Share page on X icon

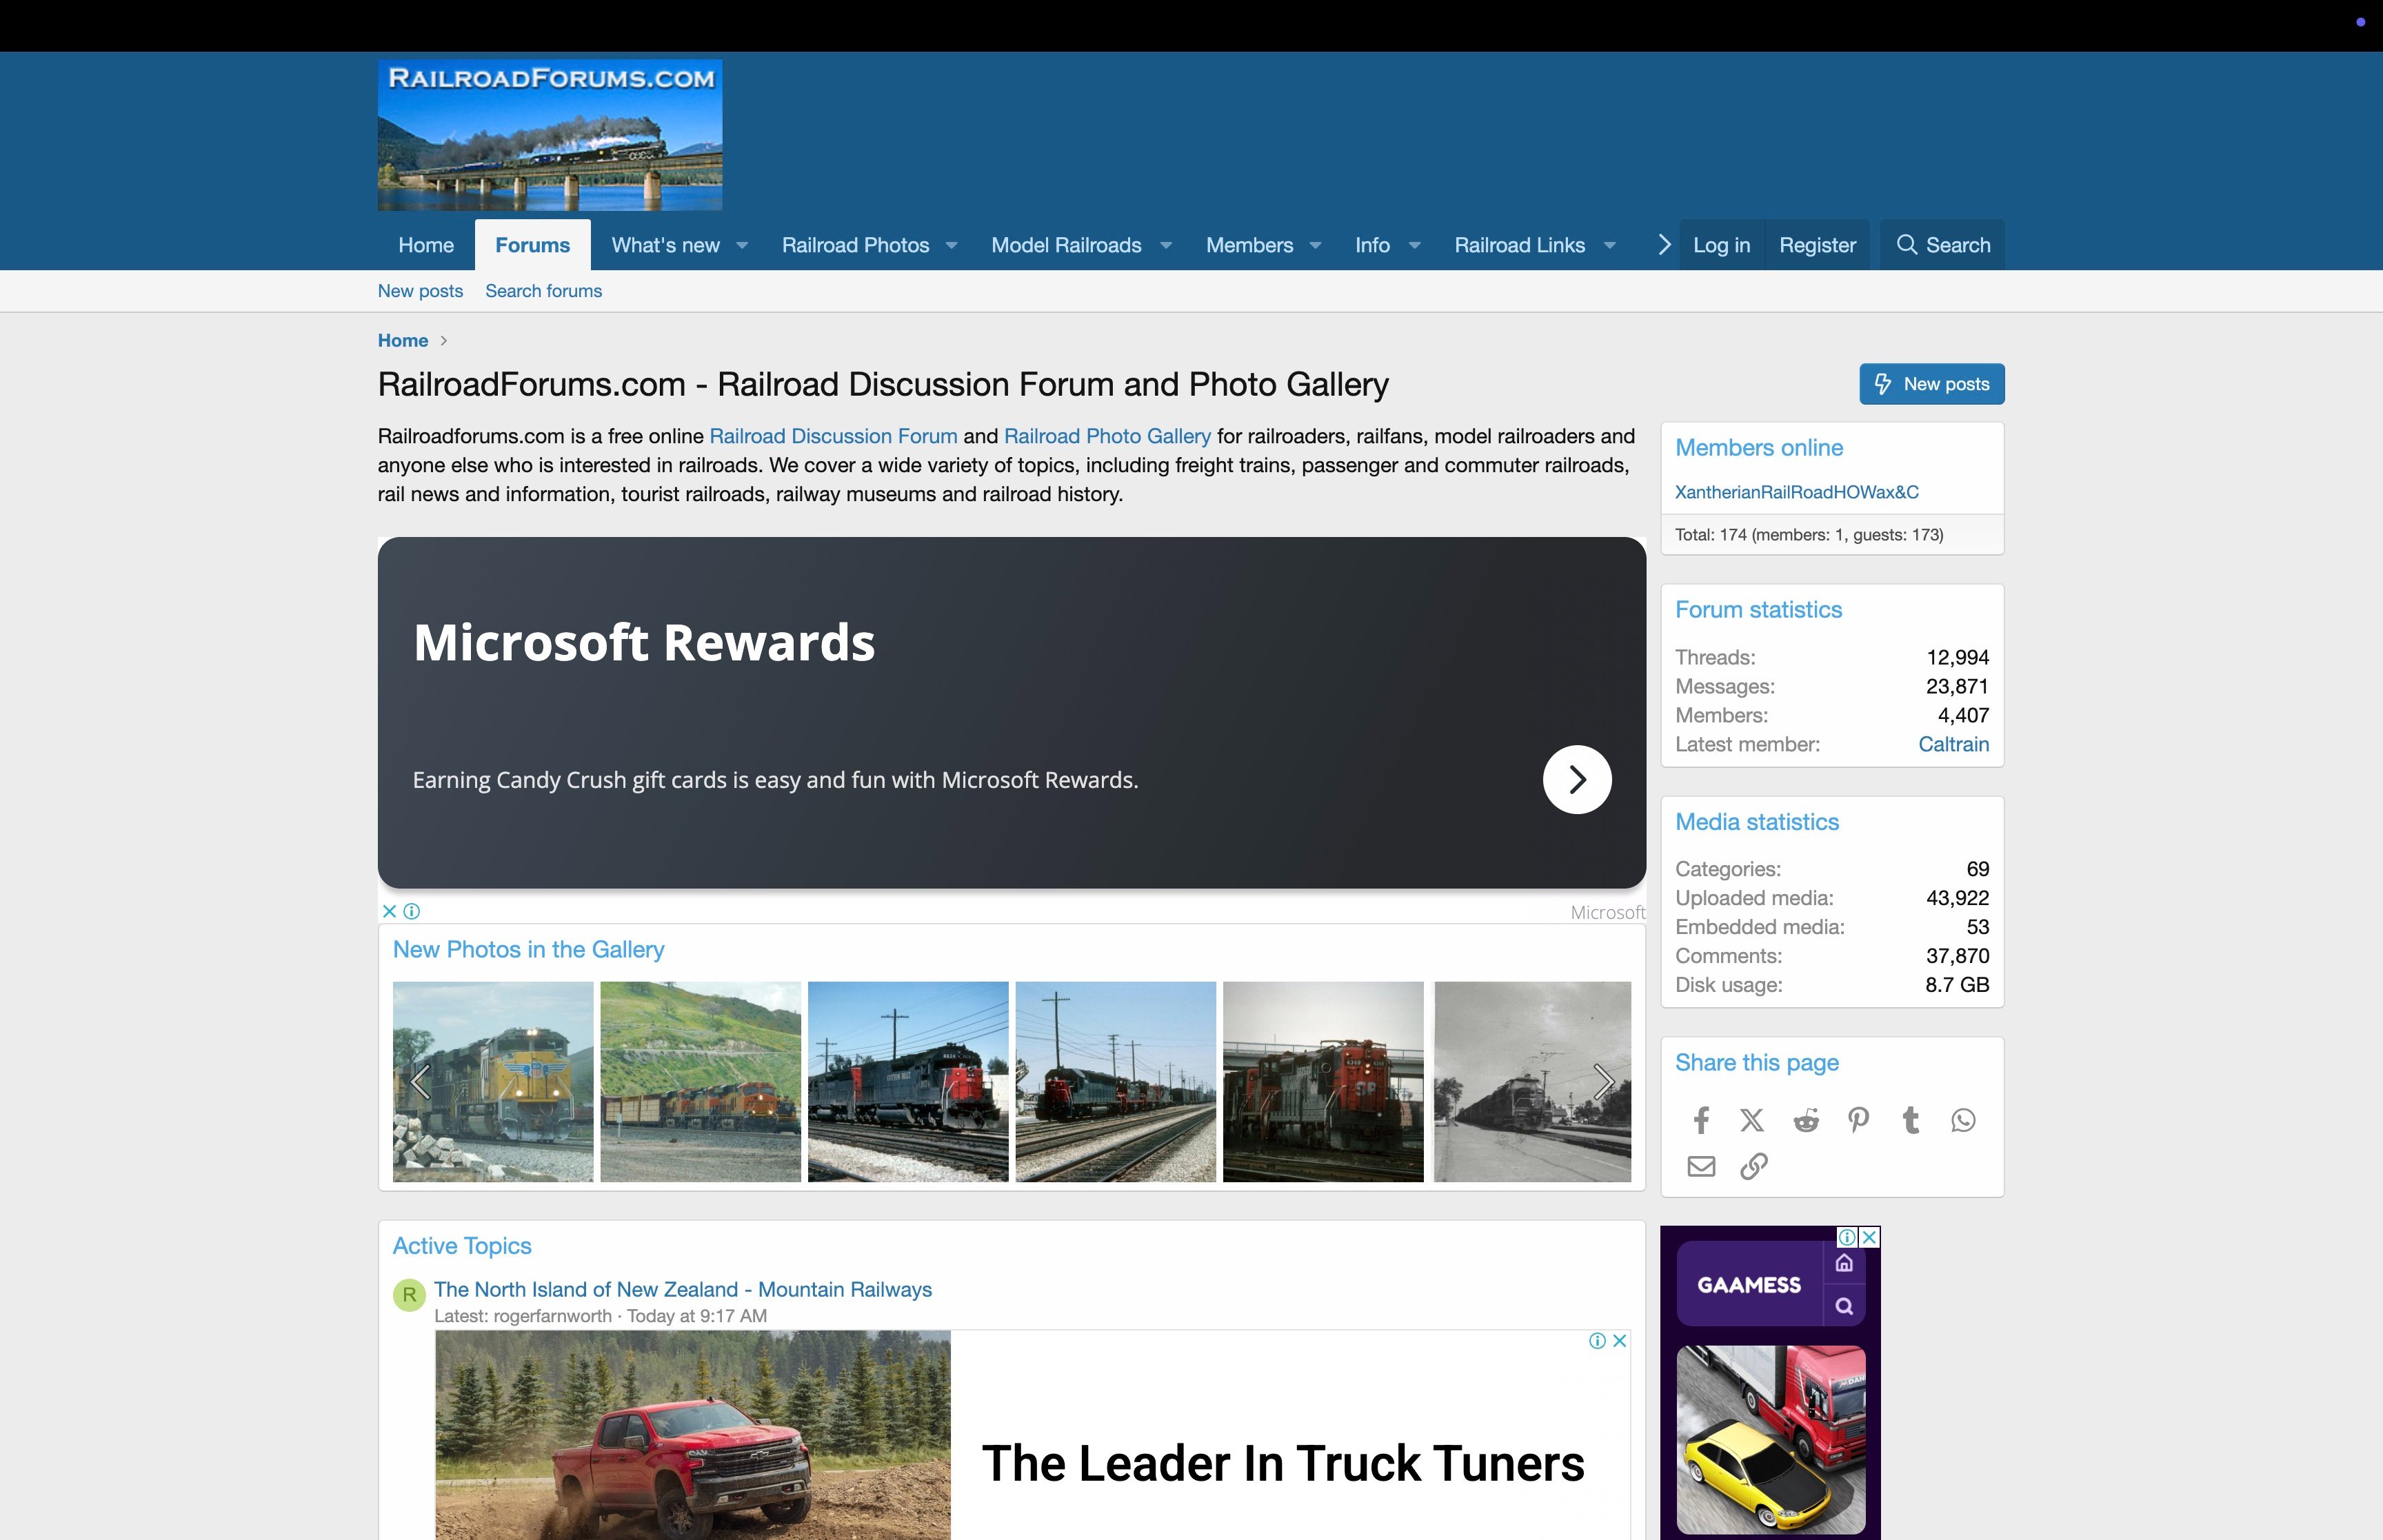pyautogui.click(x=1752, y=1120)
